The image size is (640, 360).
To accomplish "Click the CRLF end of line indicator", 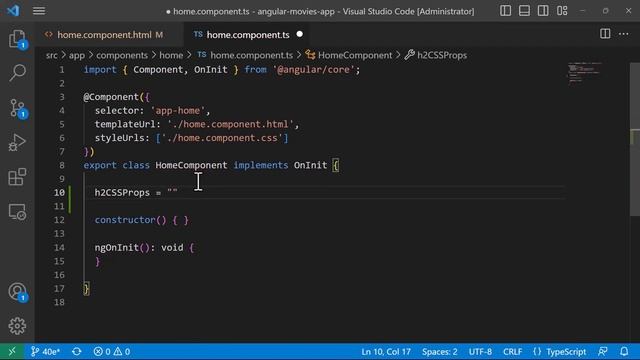I will (512, 351).
